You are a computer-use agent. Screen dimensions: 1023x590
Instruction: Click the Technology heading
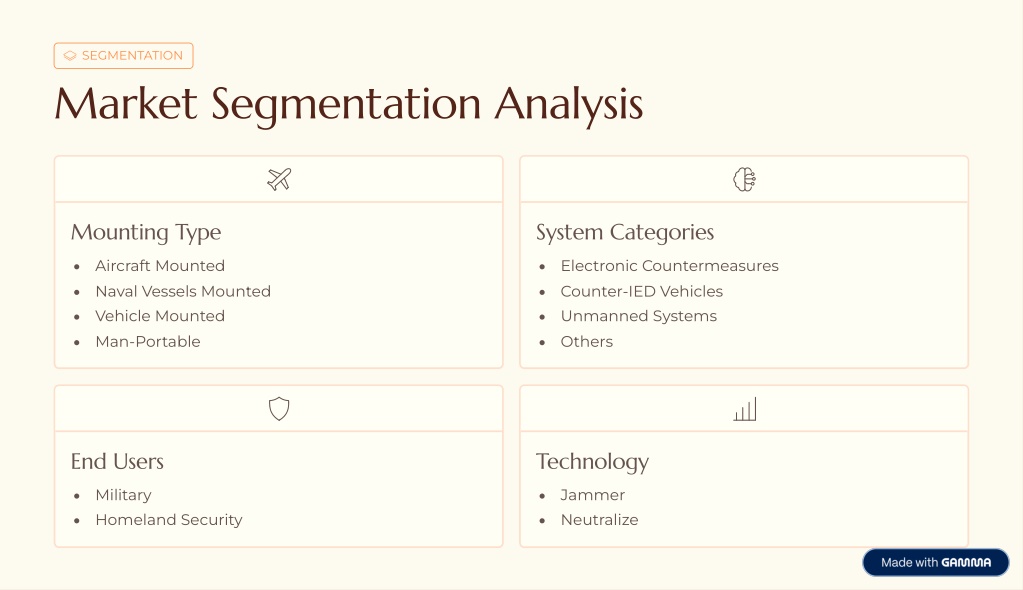(x=592, y=461)
